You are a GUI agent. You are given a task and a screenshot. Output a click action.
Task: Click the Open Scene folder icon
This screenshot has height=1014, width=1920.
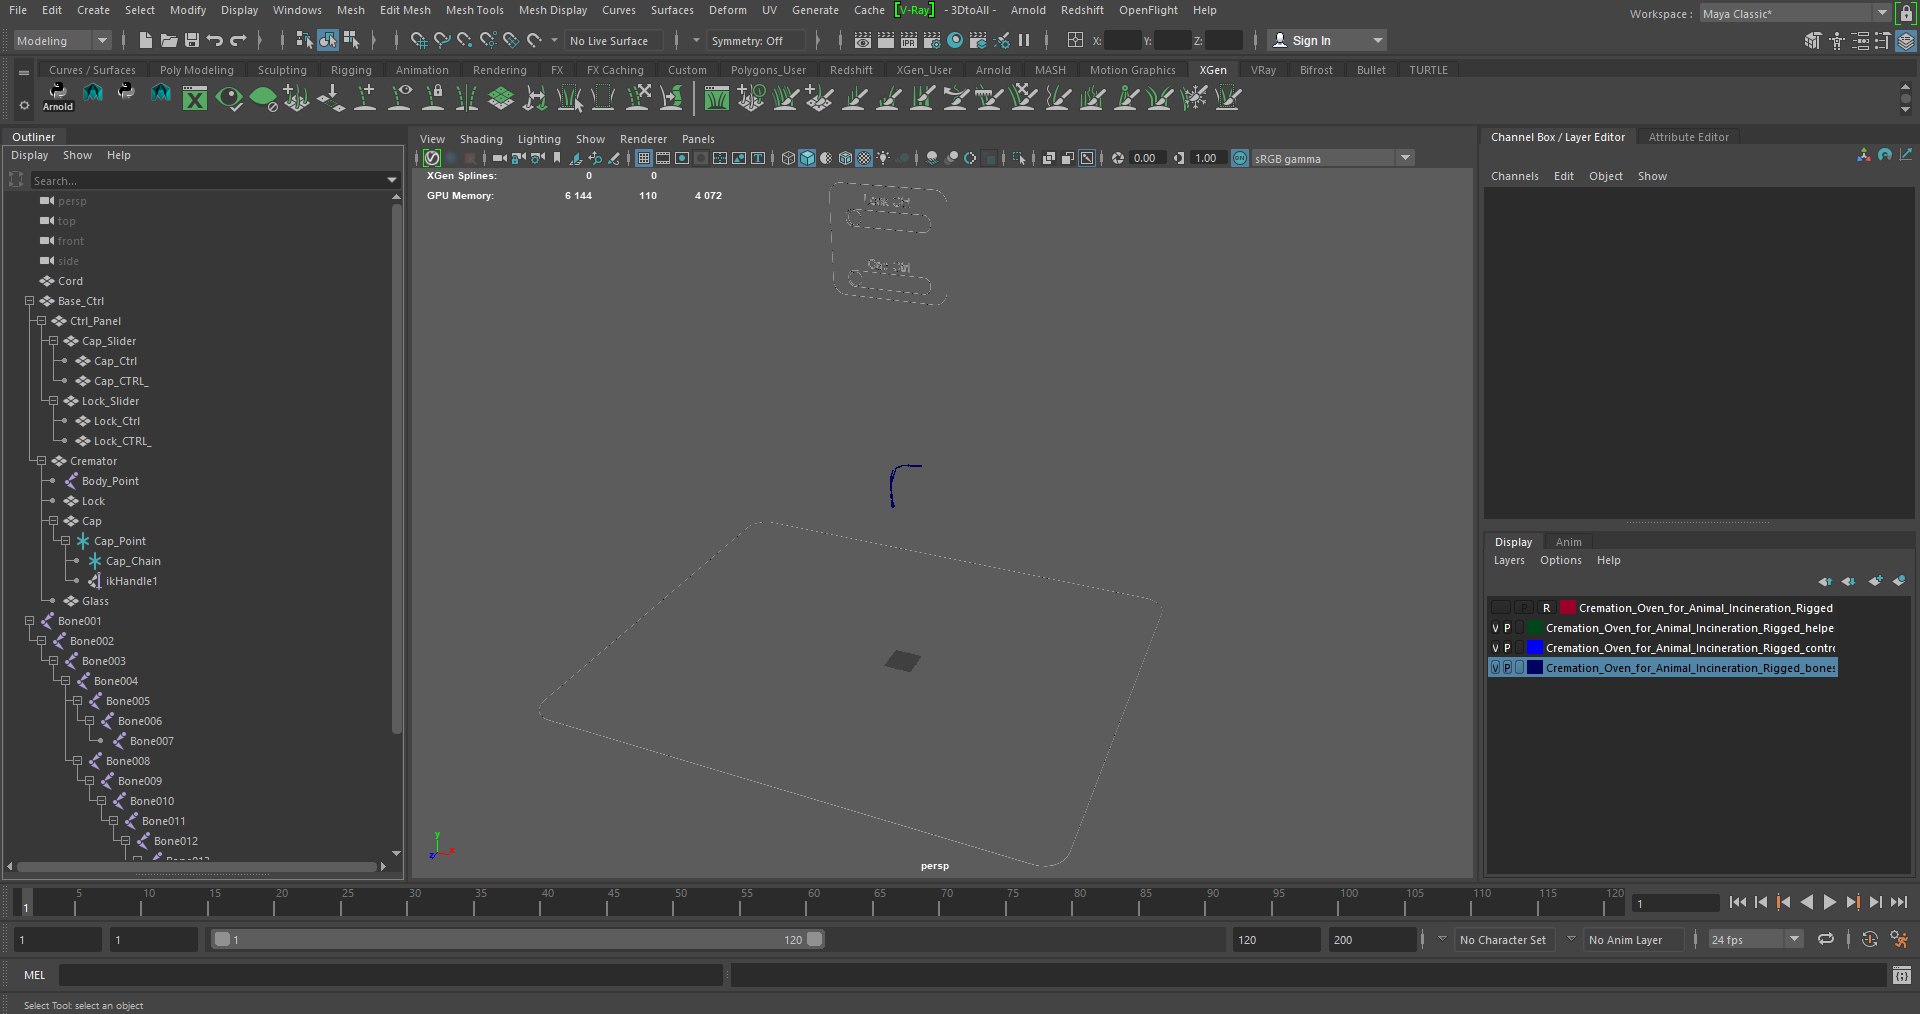(x=169, y=40)
